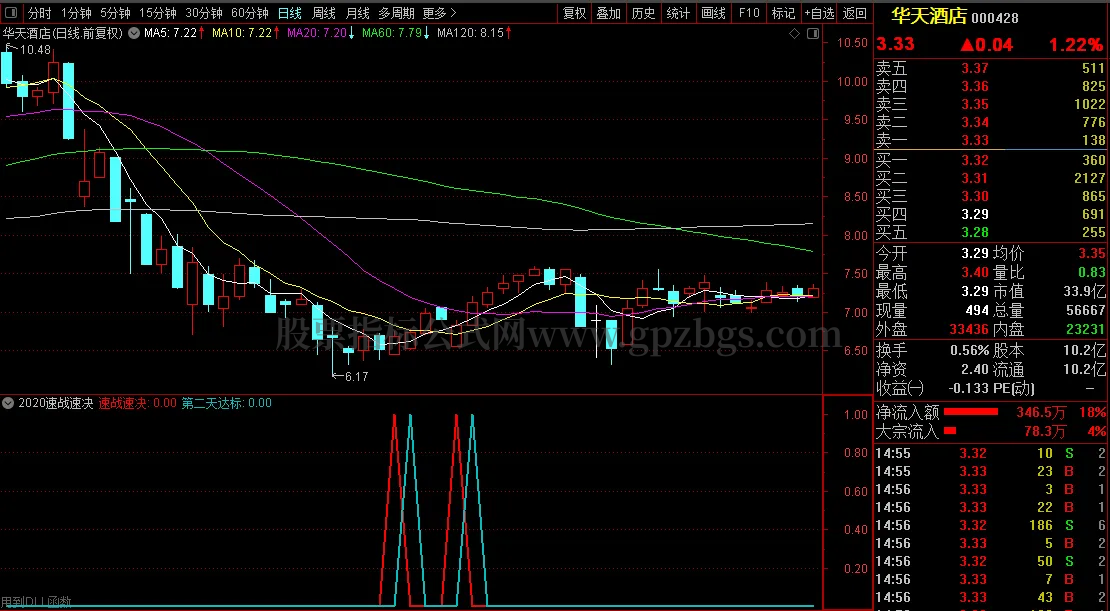Click the diamond marker icon above the chart

tap(794, 33)
